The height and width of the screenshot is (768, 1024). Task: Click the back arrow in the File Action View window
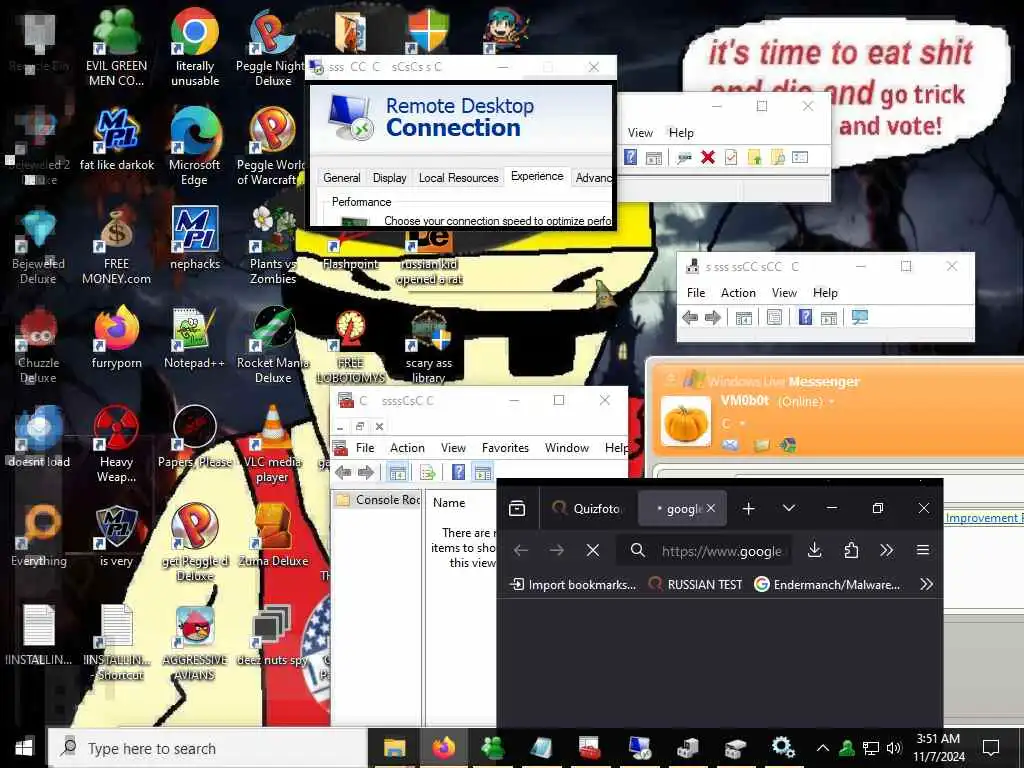pos(690,318)
